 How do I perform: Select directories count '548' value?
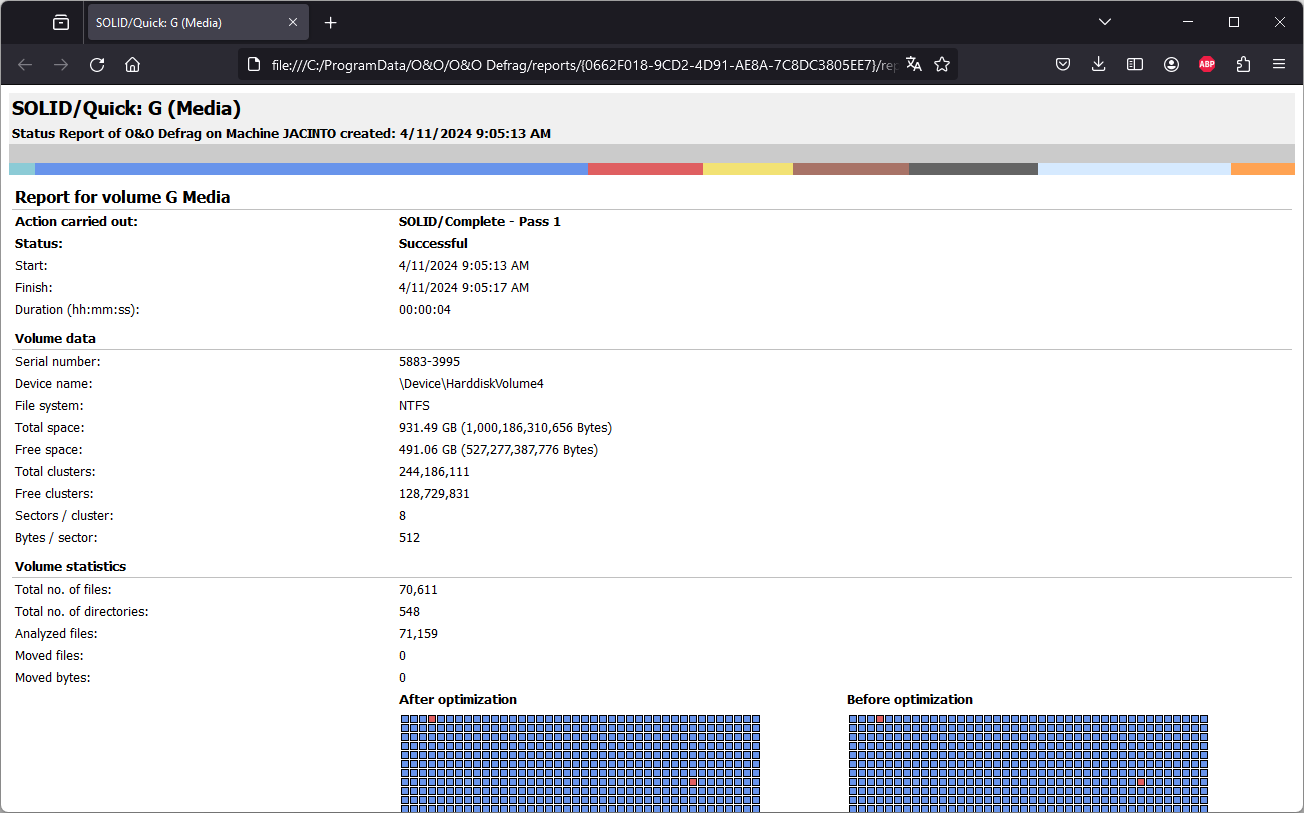pos(409,611)
